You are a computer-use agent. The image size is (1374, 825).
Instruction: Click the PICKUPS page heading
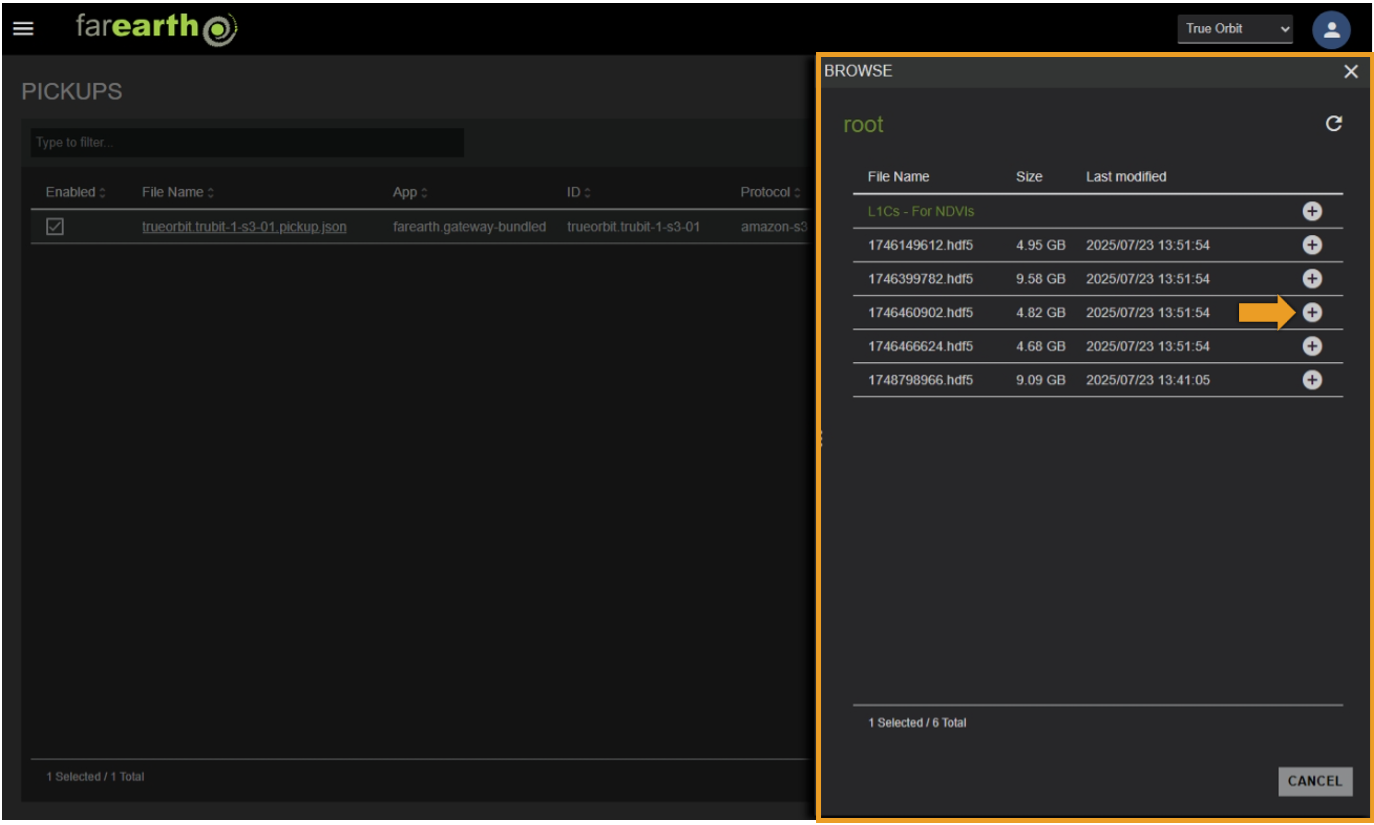72,91
